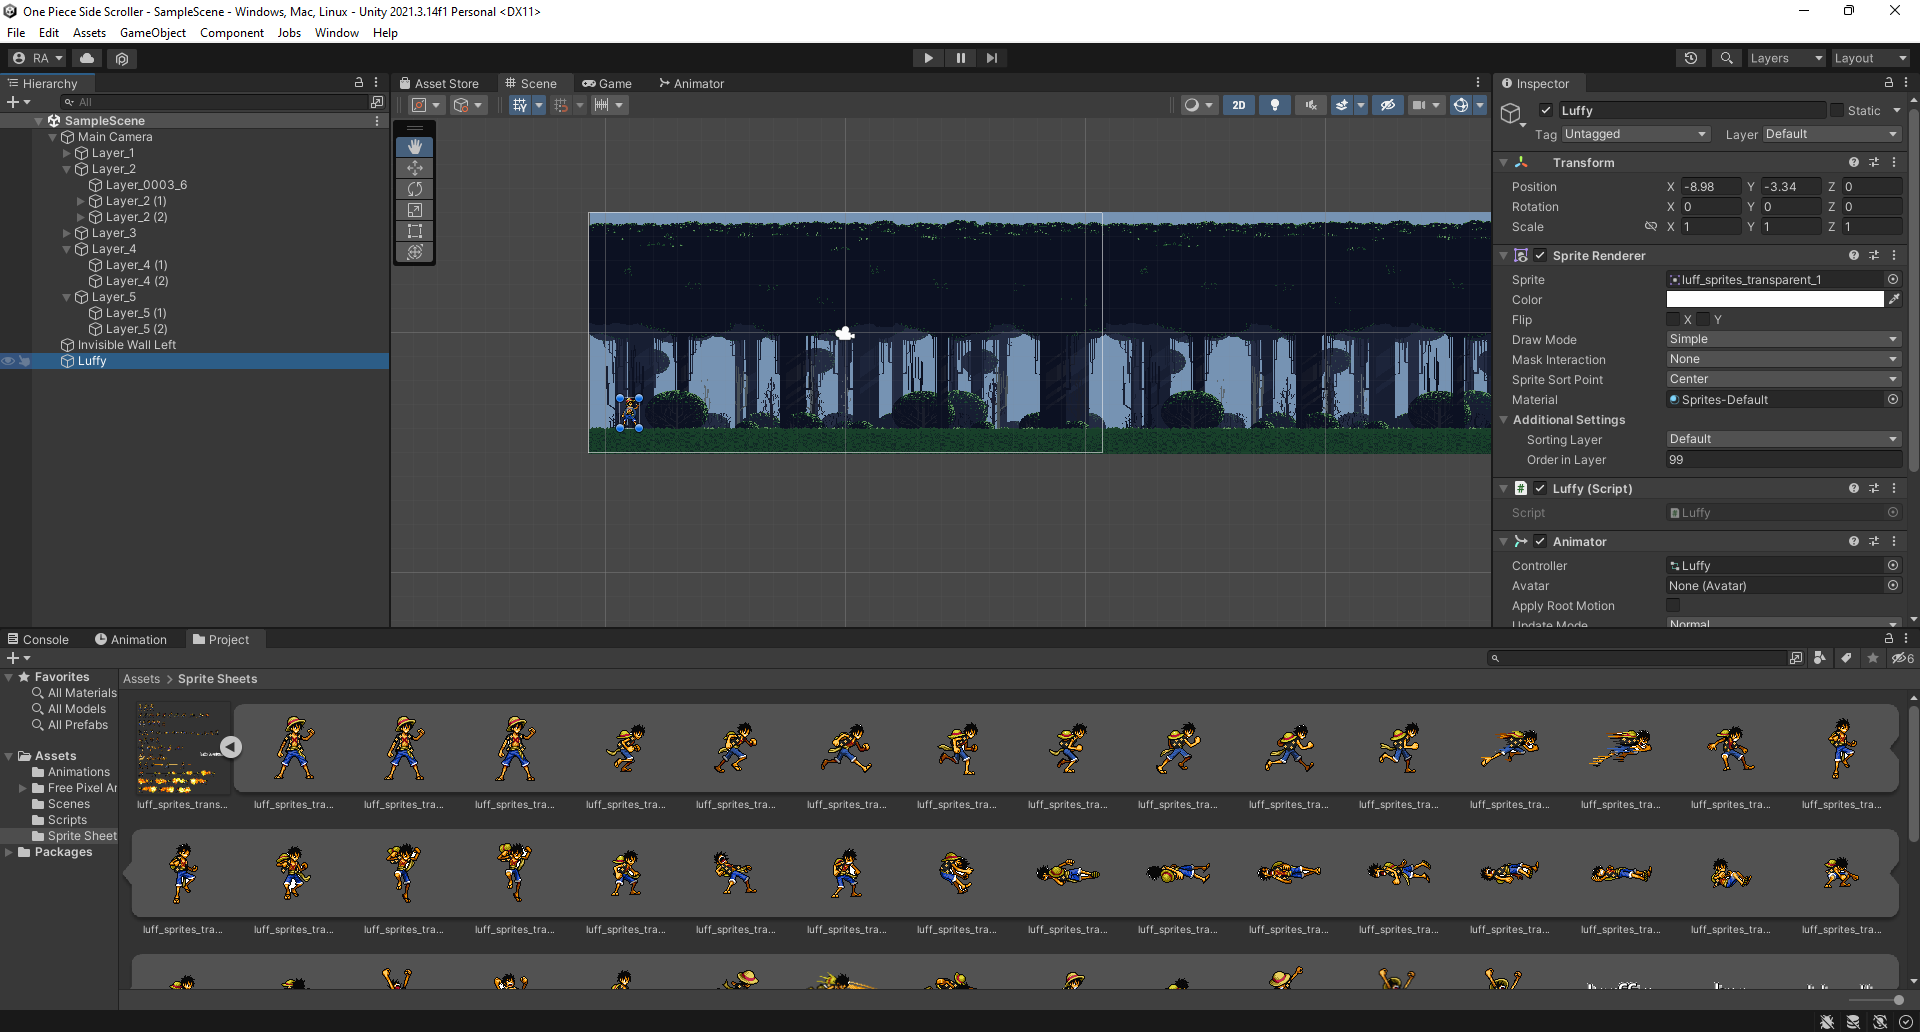Collapse Layer_4 in the Hierarchy
Image resolution: width=1920 pixels, height=1032 pixels.
[67, 249]
